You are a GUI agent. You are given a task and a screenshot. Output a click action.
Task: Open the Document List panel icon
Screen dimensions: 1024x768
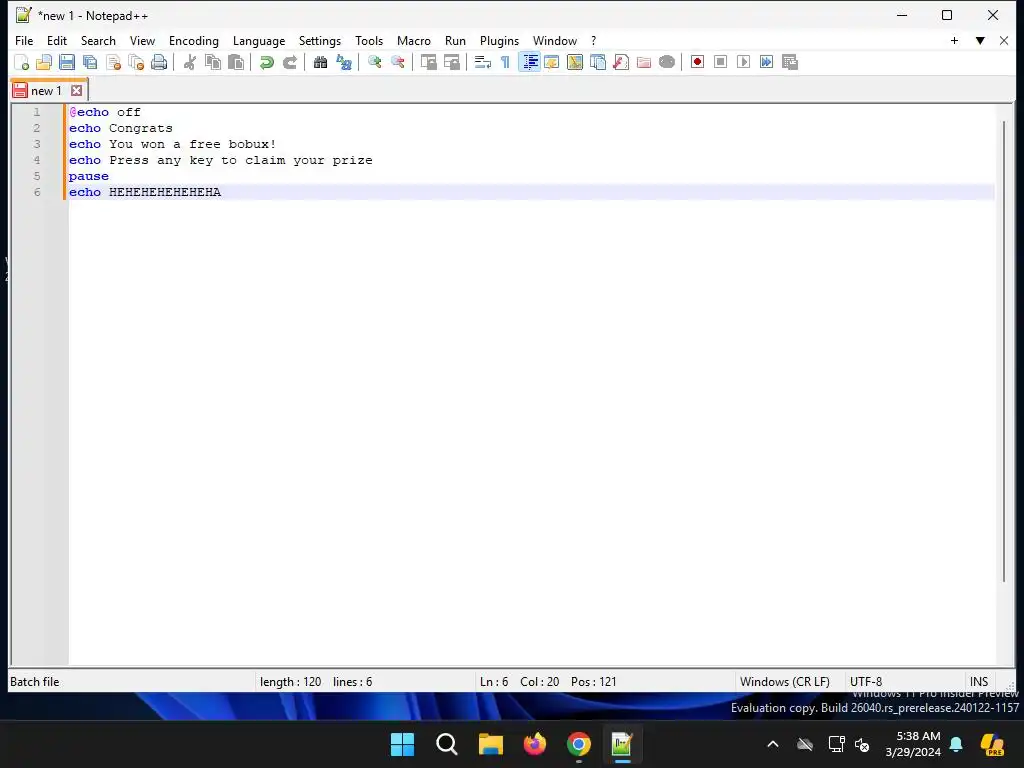(598, 63)
